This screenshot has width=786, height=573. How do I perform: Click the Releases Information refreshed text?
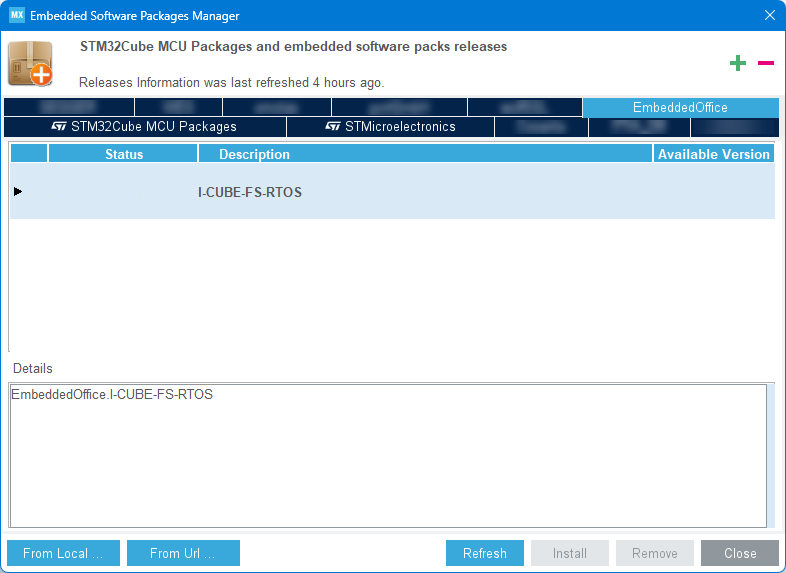click(x=232, y=83)
